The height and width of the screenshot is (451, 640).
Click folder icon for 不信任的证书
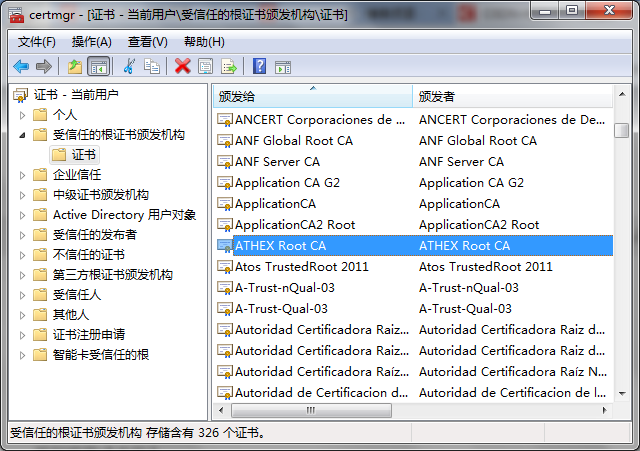[x=40, y=255]
